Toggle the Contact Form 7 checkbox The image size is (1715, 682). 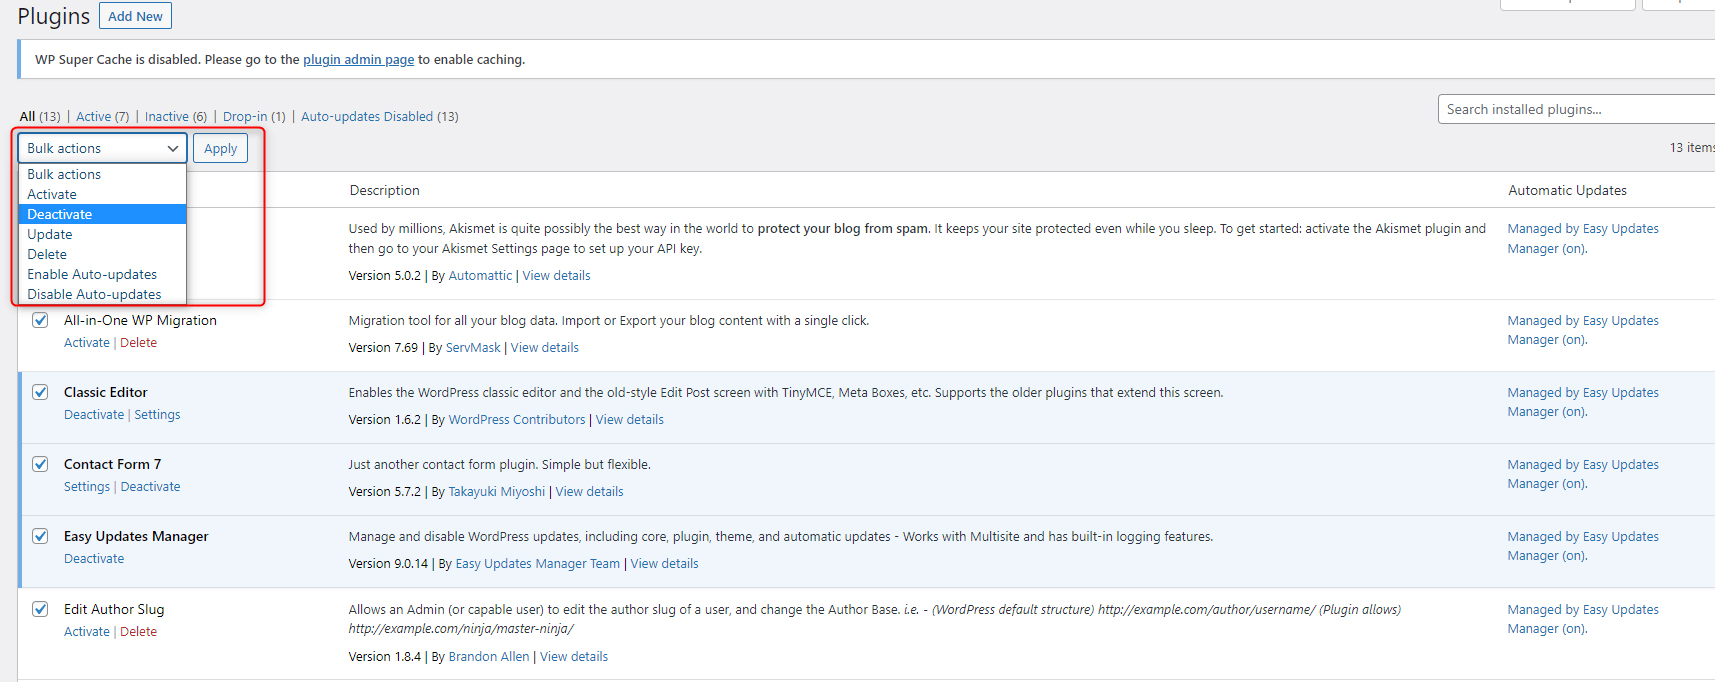(40, 464)
